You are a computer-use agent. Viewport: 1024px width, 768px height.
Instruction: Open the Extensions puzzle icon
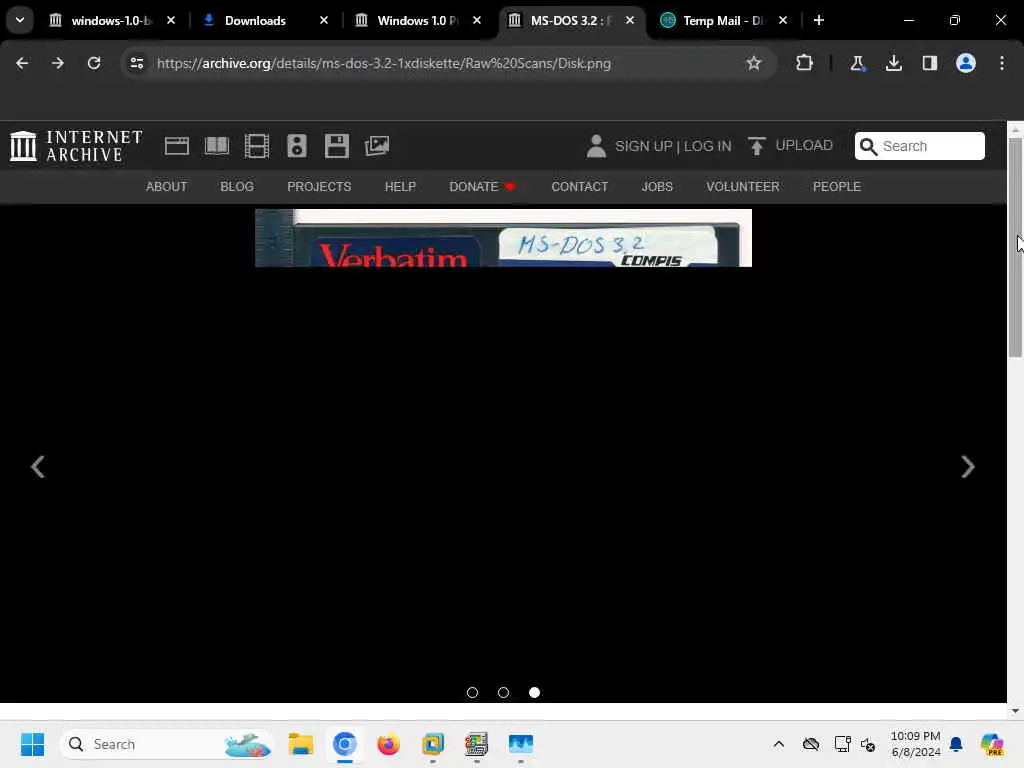point(805,63)
